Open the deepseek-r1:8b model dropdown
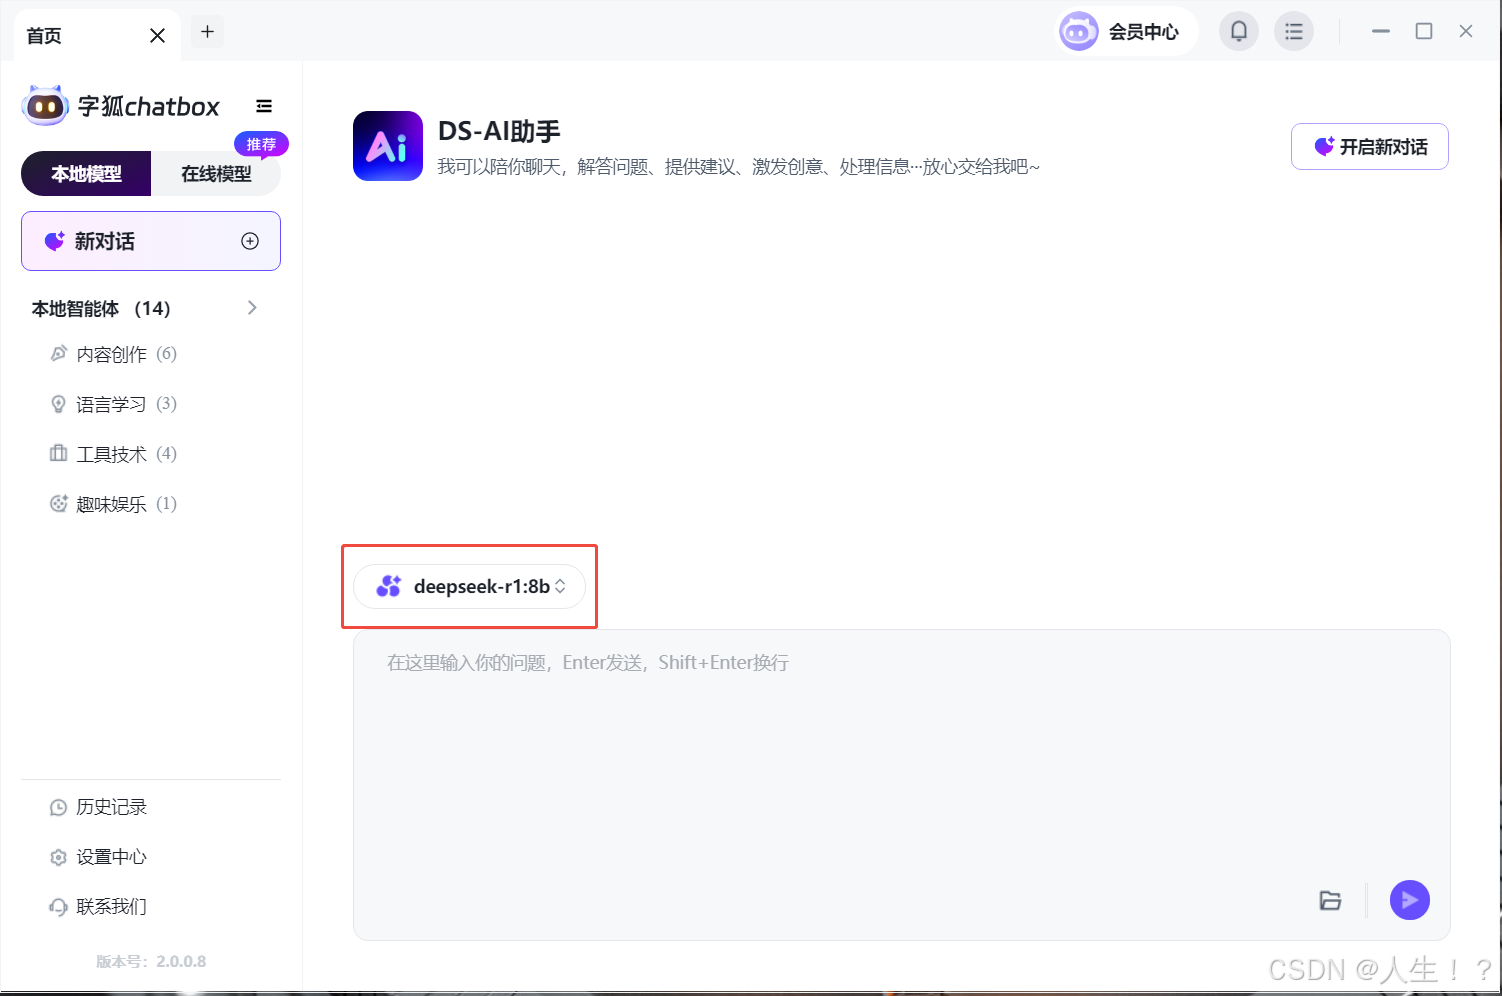This screenshot has height=996, width=1502. click(x=469, y=586)
